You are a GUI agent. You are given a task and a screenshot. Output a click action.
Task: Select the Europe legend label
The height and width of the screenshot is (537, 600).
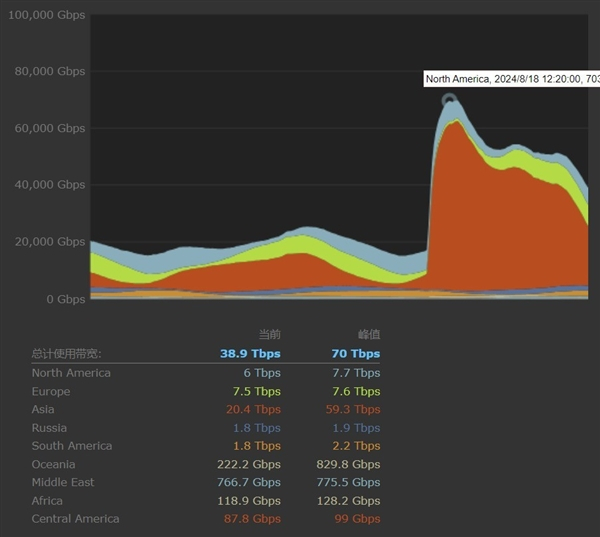(x=51, y=392)
